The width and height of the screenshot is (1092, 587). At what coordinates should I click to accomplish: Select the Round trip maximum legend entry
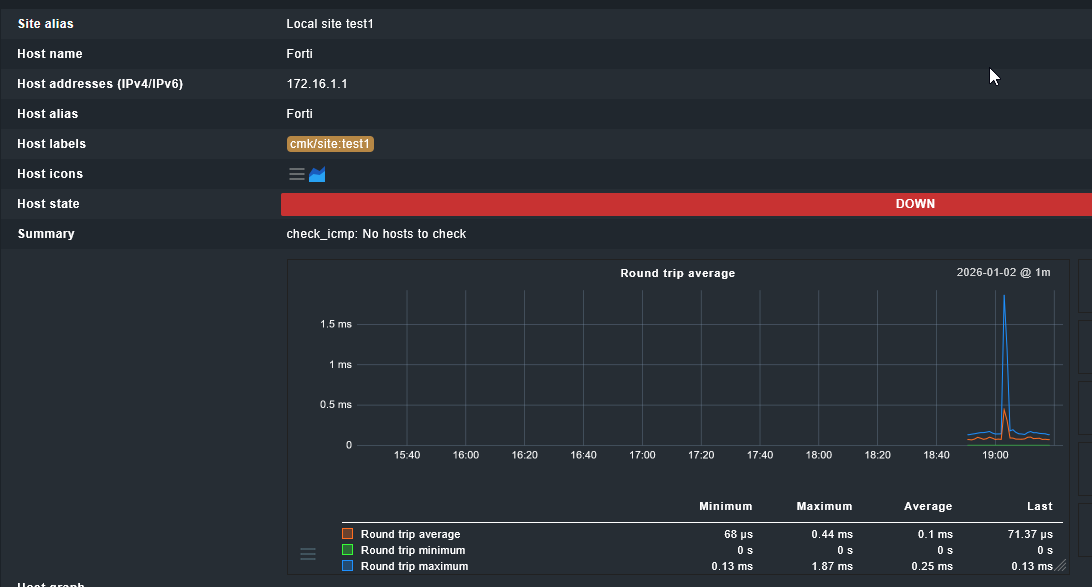click(414, 566)
